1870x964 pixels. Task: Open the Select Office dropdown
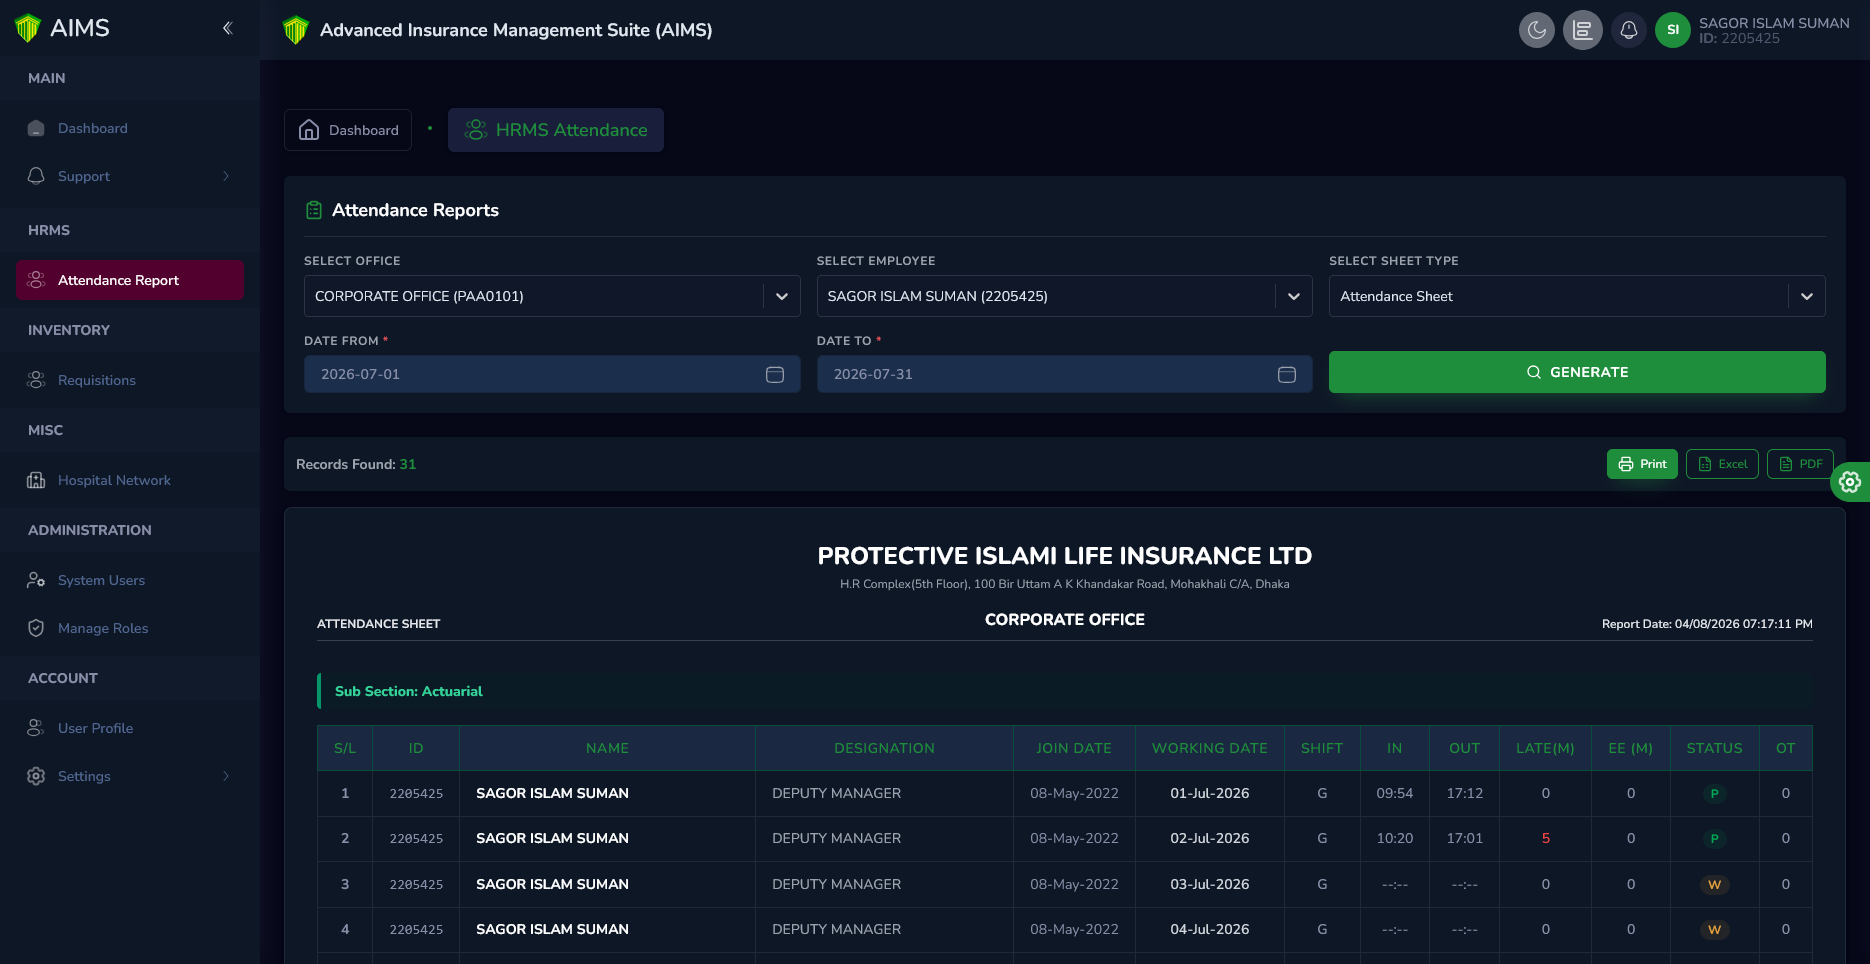pos(552,296)
